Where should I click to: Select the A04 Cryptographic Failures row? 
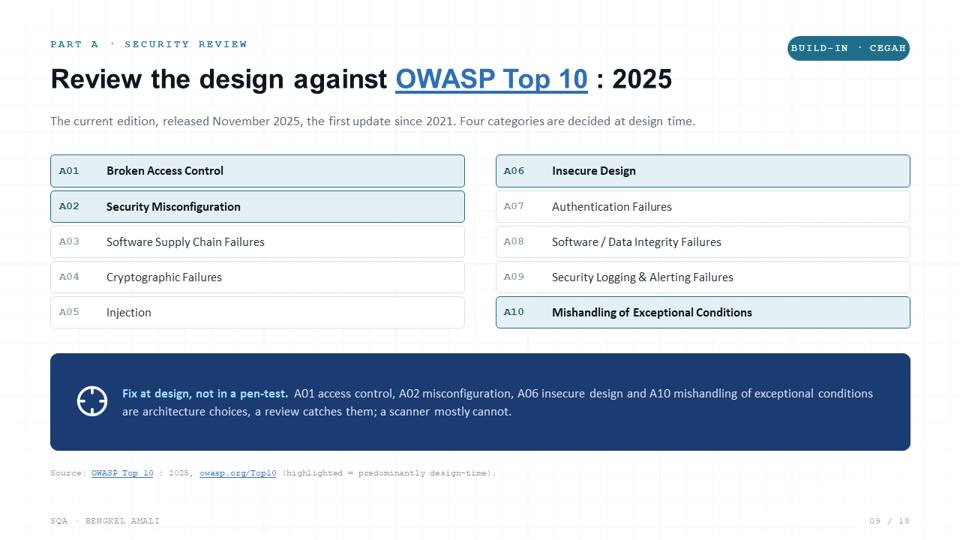point(257,277)
